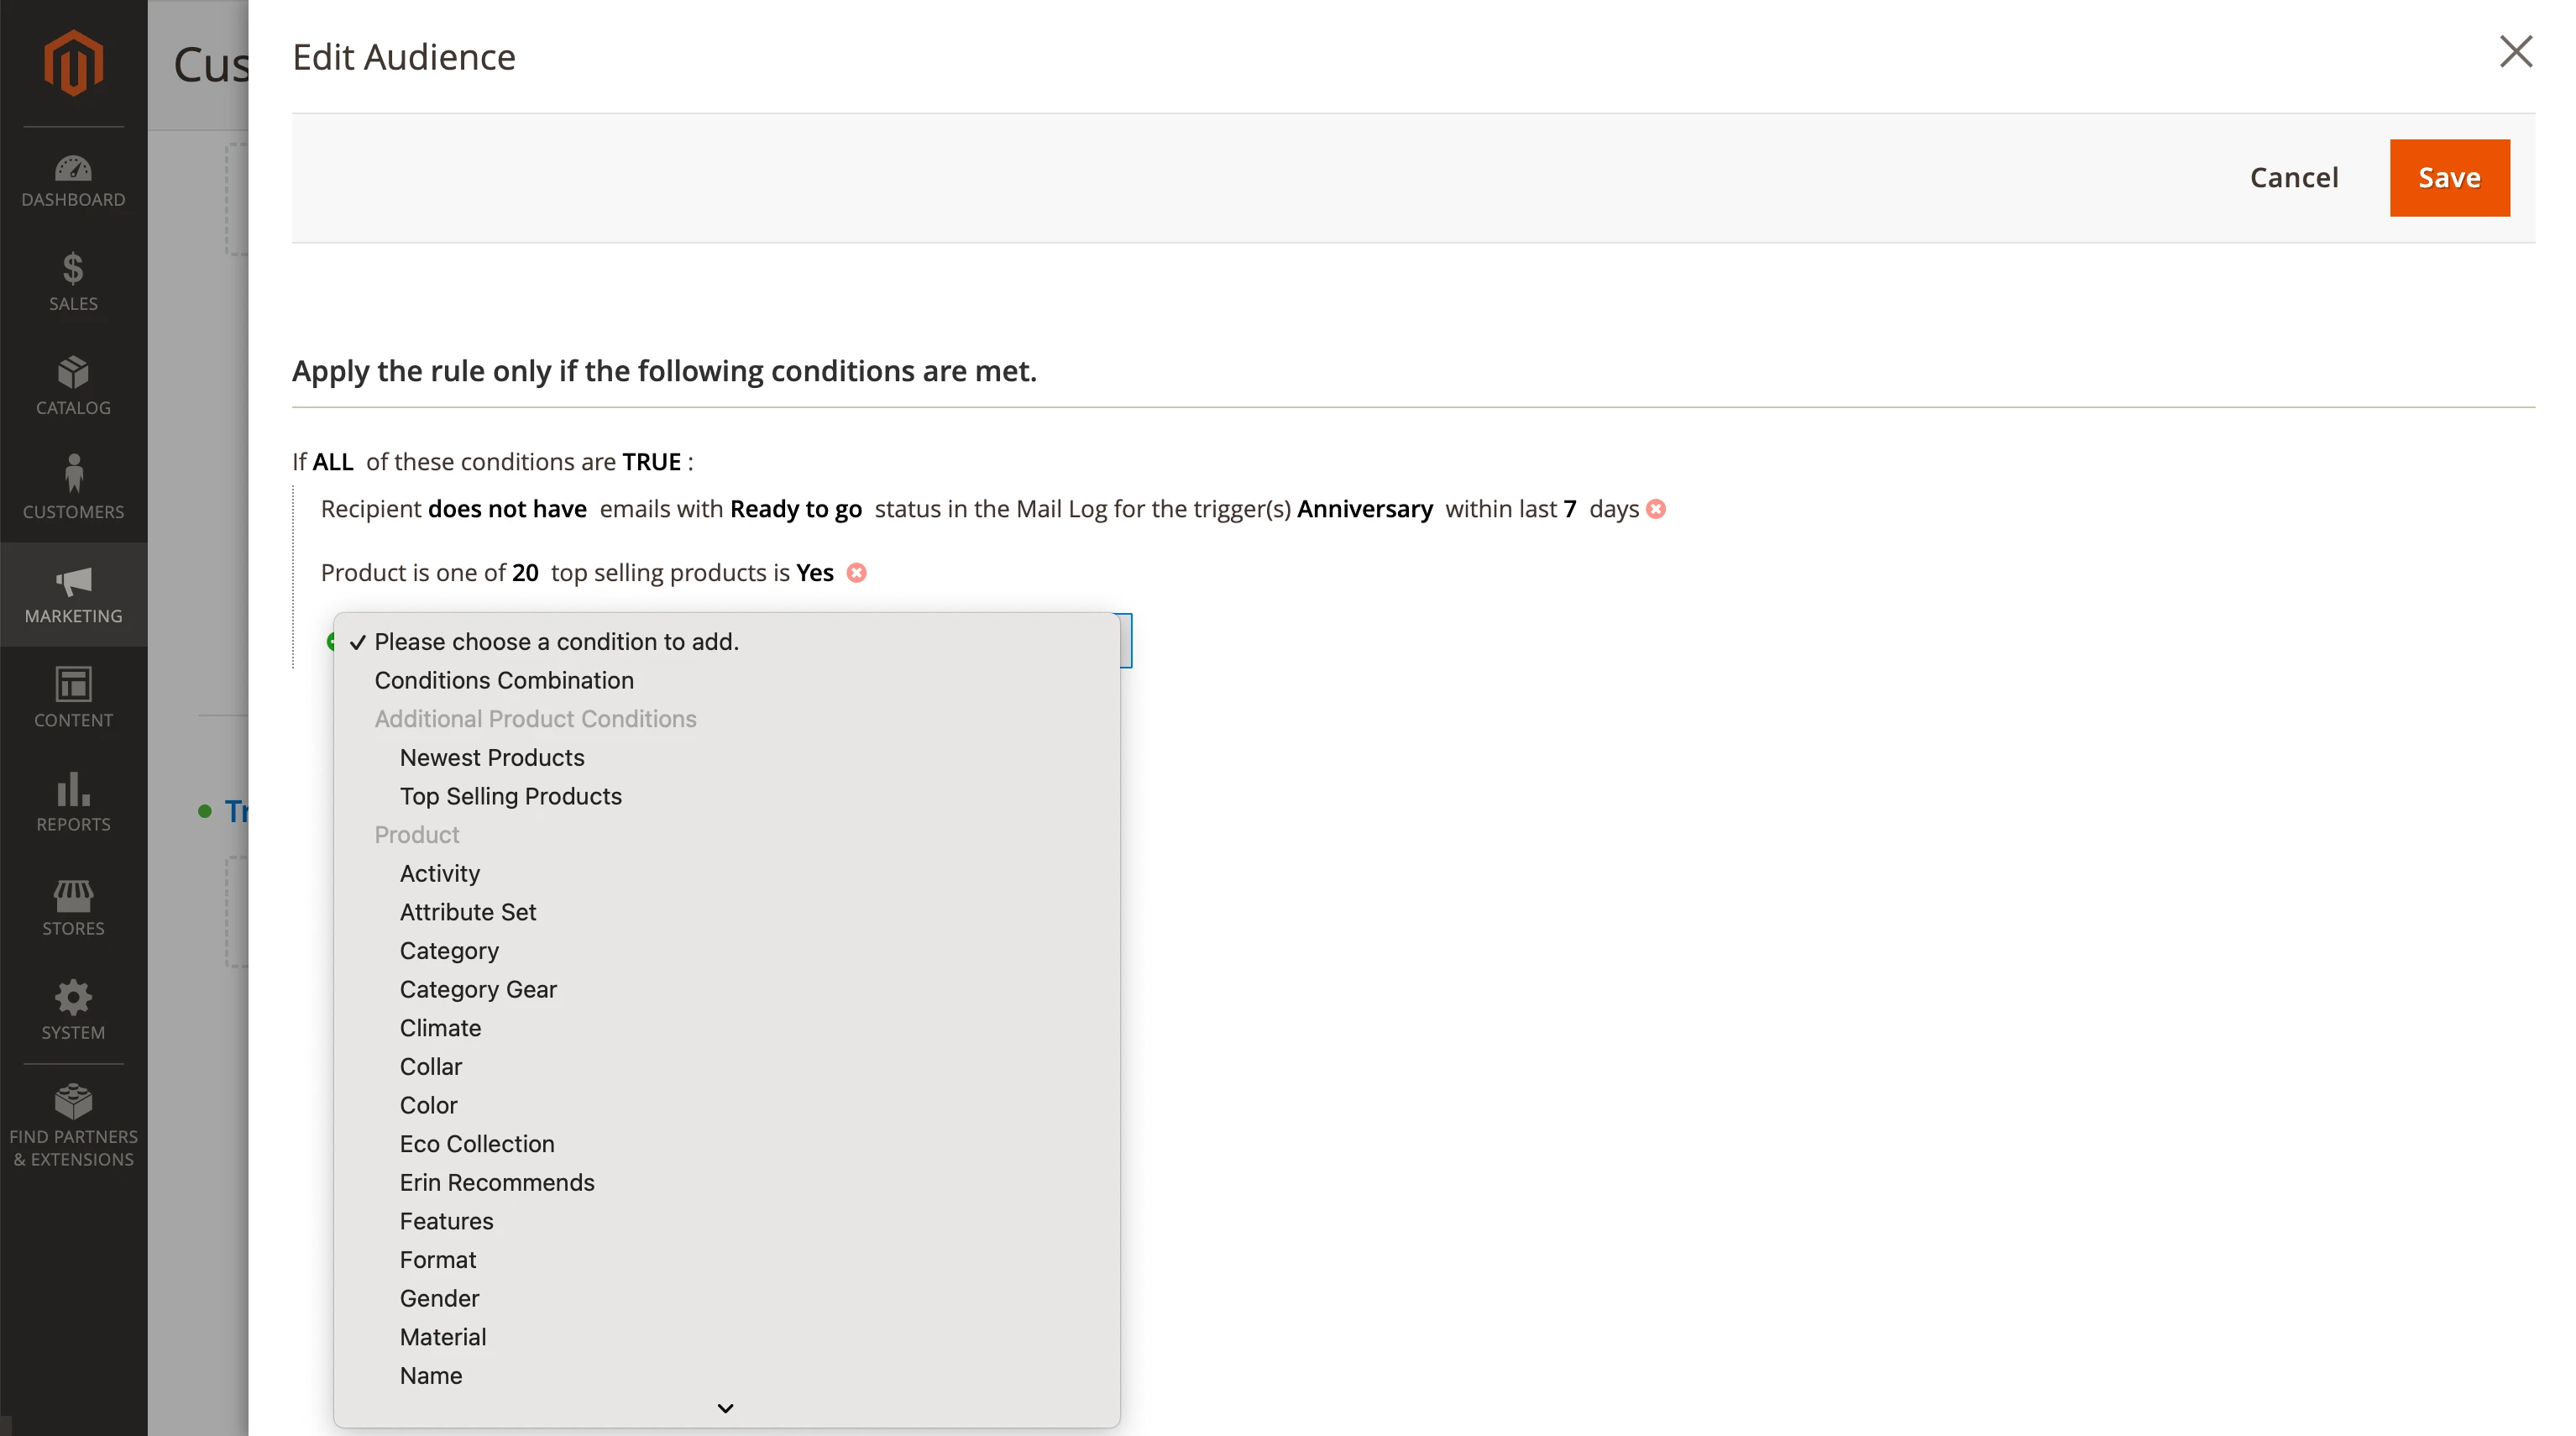Click the Cancel button
The width and height of the screenshot is (2576, 1436).
click(x=2294, y=178)
